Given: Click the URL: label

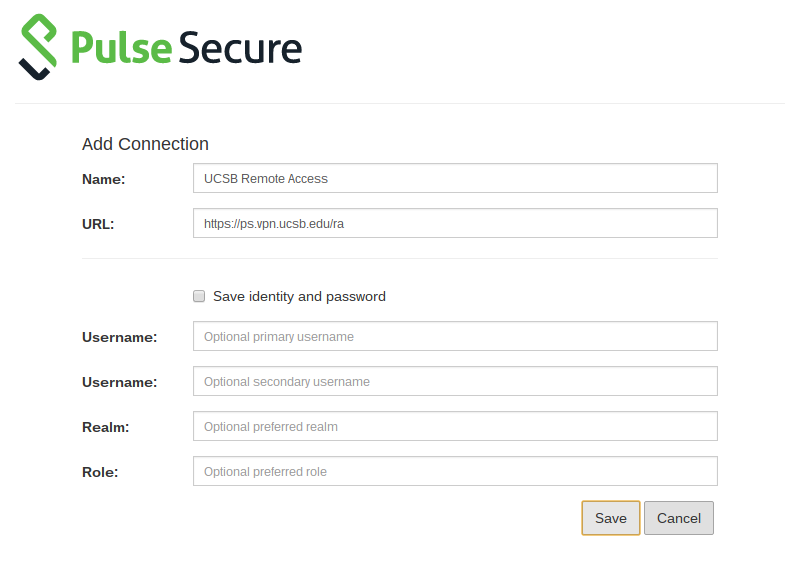Looking at the screenshot, I should (x=98, y=224).
